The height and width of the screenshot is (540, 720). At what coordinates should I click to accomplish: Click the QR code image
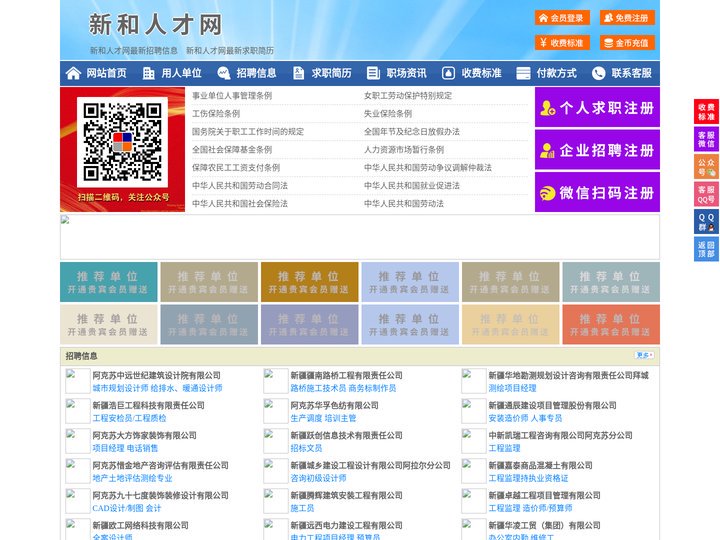pos(122,142)
